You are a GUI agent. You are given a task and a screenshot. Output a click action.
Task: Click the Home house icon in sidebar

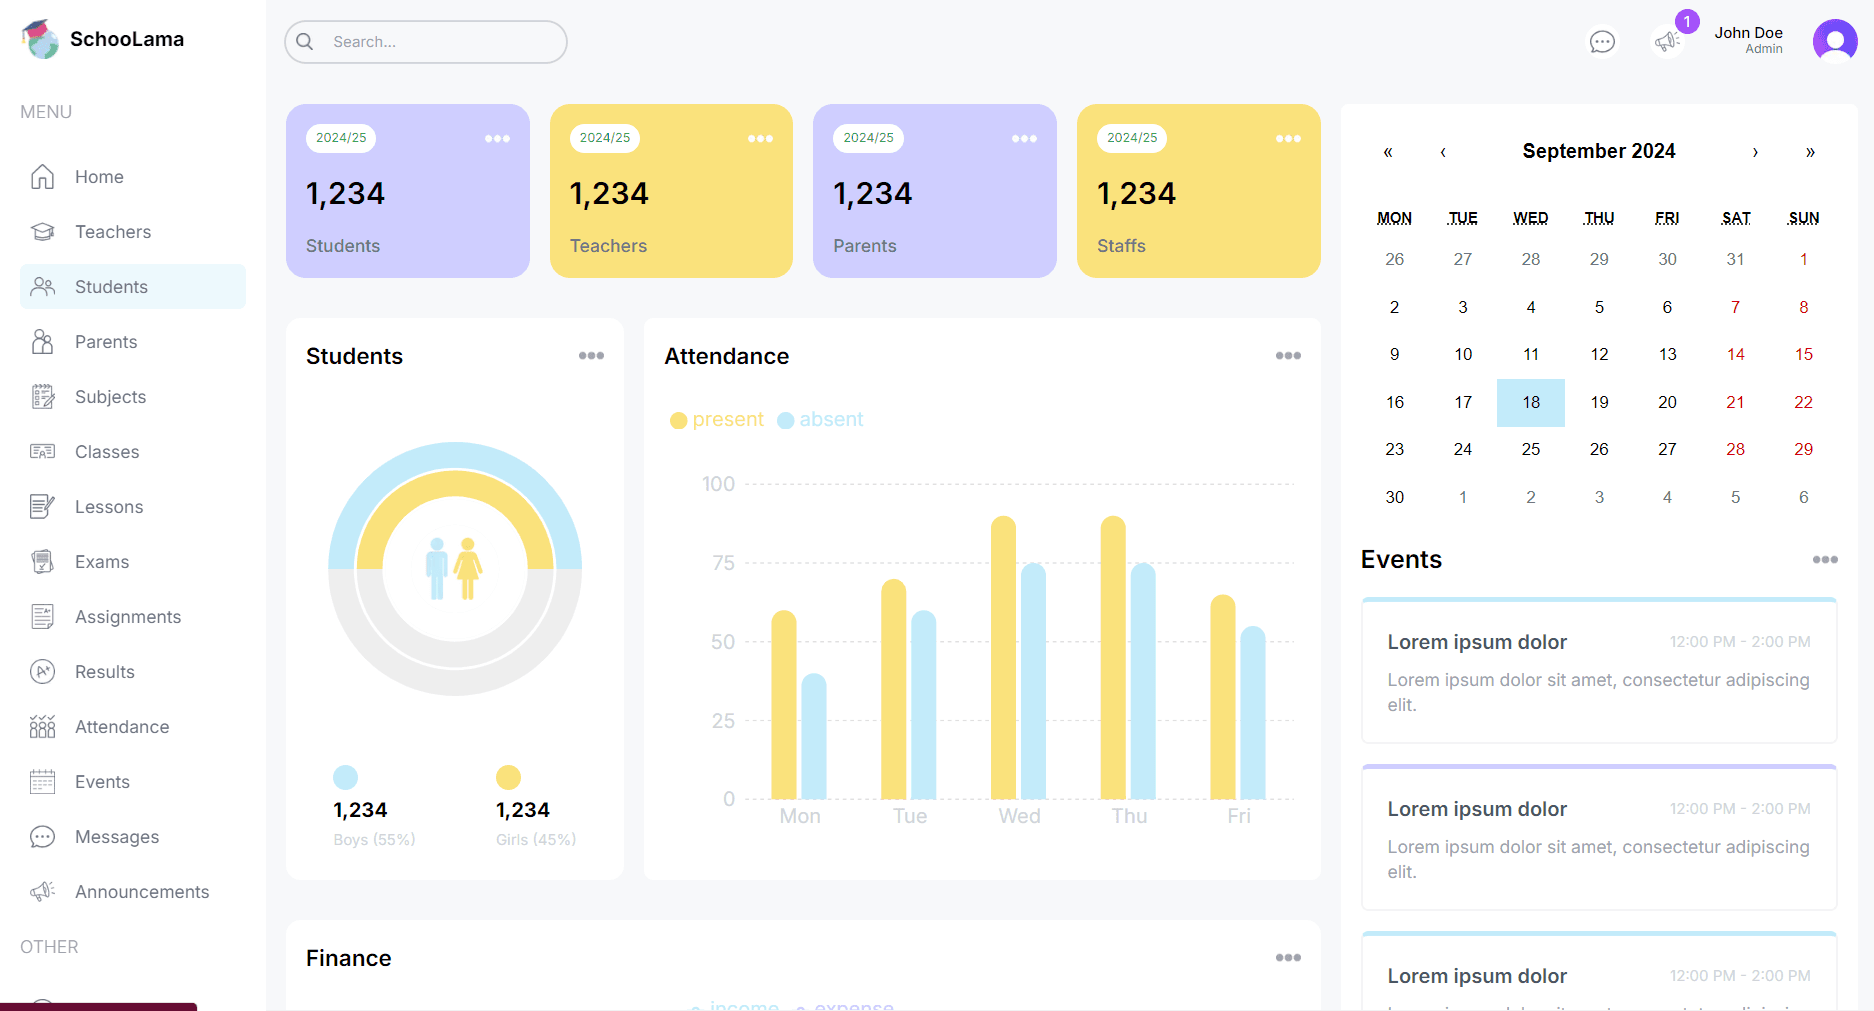pyautogui.click(x=42, y=177)
